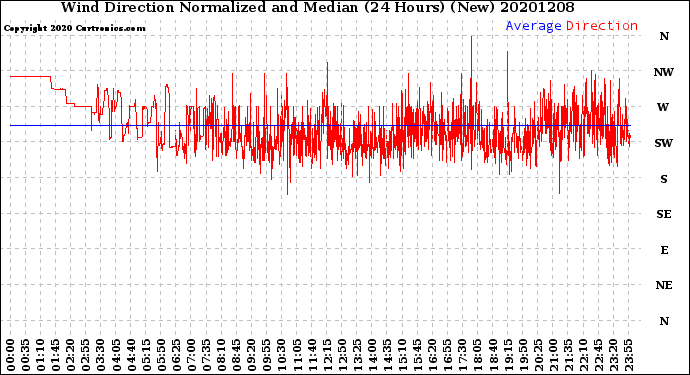Screen dimensions: 690x375
Task: Click the 'NW' direction axis label
Action: 664,72
